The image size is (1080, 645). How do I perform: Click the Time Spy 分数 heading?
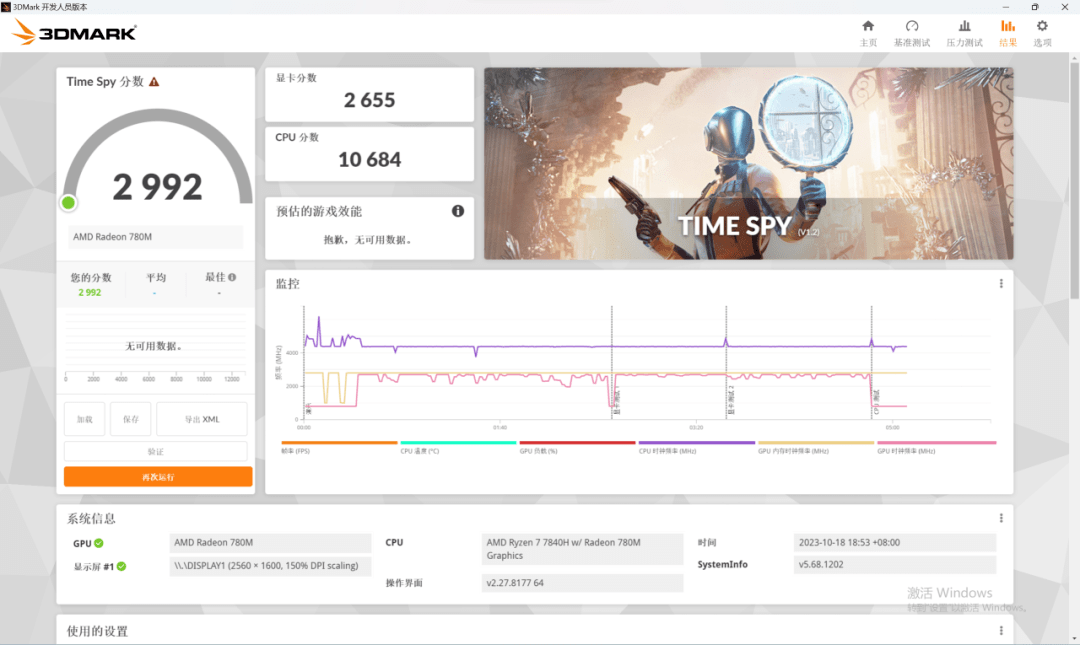coord(105,81)
